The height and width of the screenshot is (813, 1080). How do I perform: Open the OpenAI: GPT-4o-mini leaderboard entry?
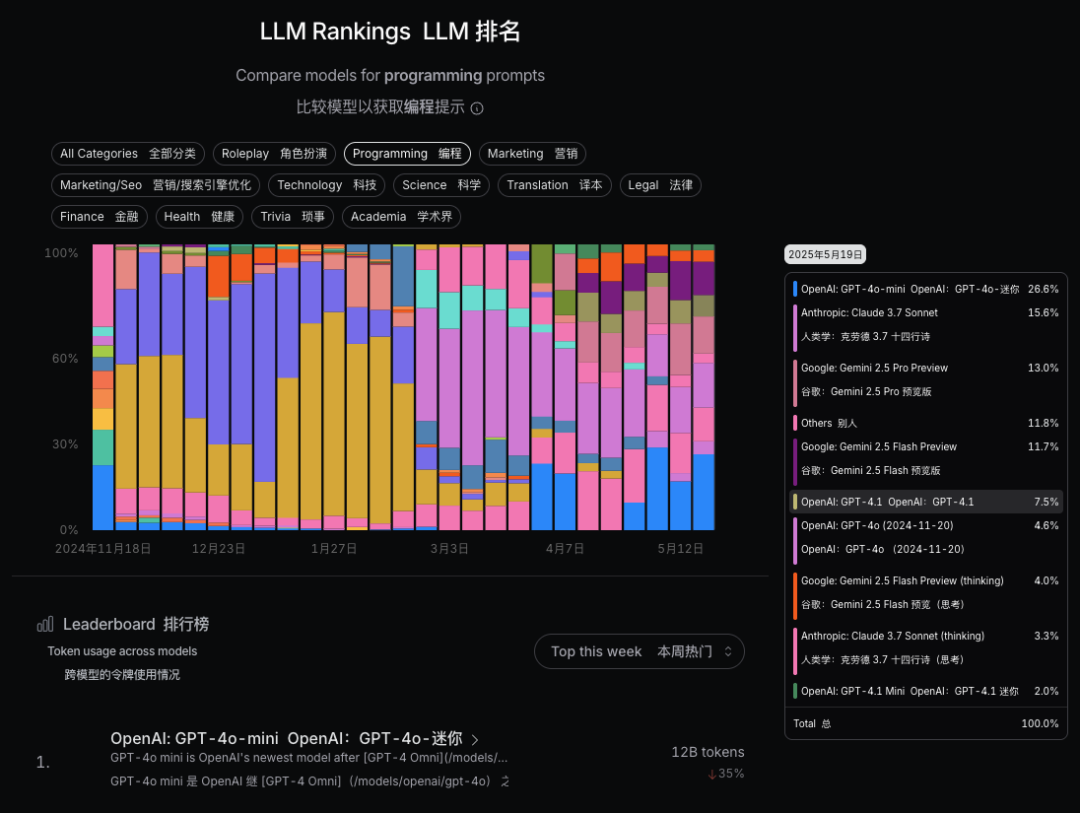pyautogui.click(x=286, y=739)
